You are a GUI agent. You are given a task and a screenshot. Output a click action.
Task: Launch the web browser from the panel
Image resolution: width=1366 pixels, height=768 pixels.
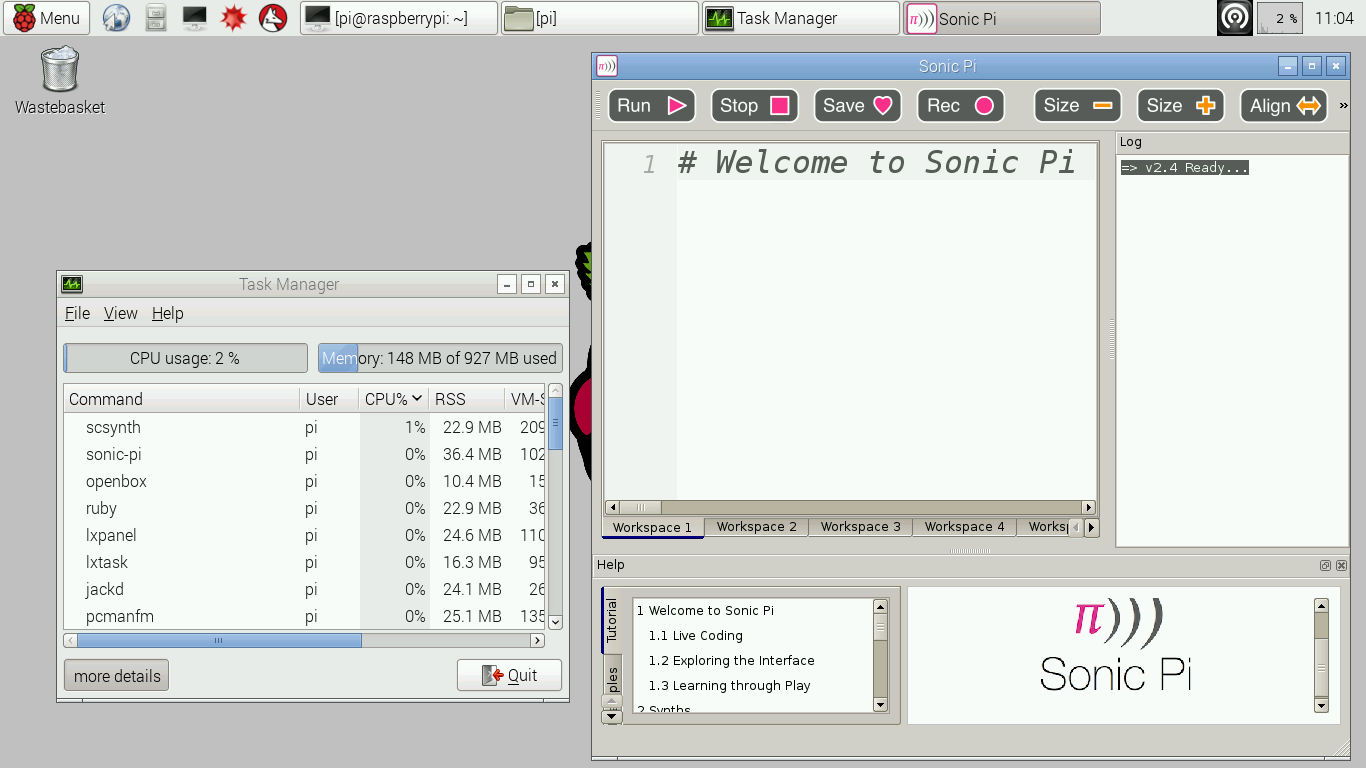[x=117, y=18]
